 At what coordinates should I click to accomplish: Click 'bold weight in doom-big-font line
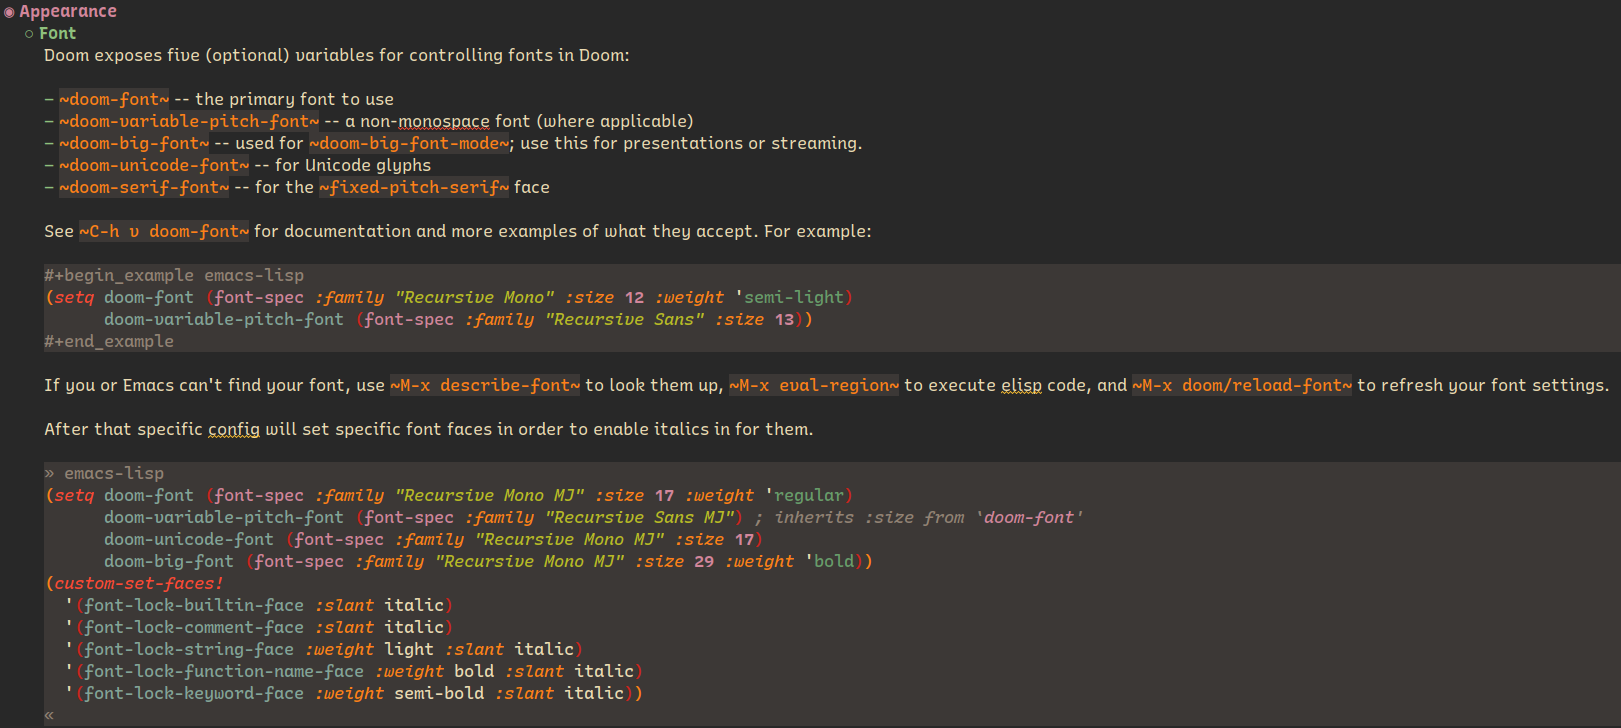pyautogui.click(x=830, y=561)
